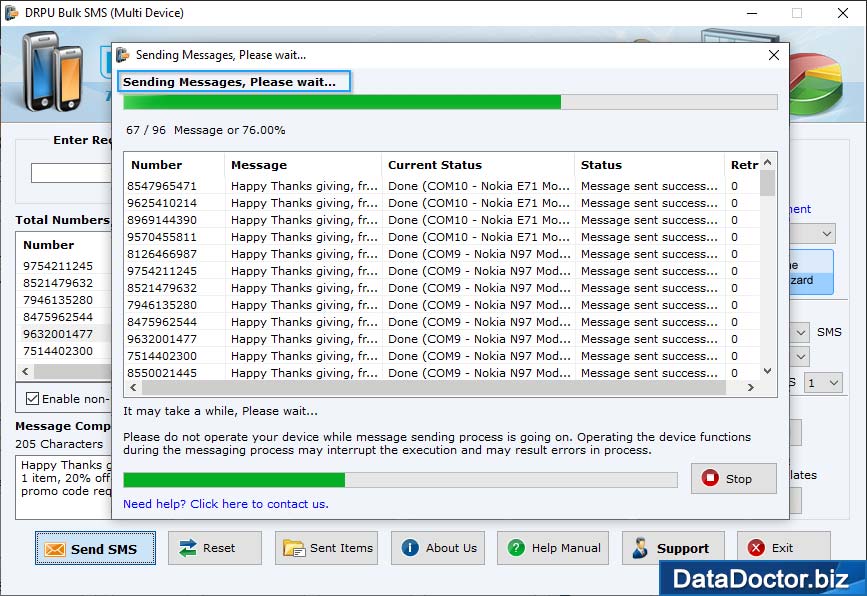
Task: Click the green question mark Help icon
Action: pos(516,548)
